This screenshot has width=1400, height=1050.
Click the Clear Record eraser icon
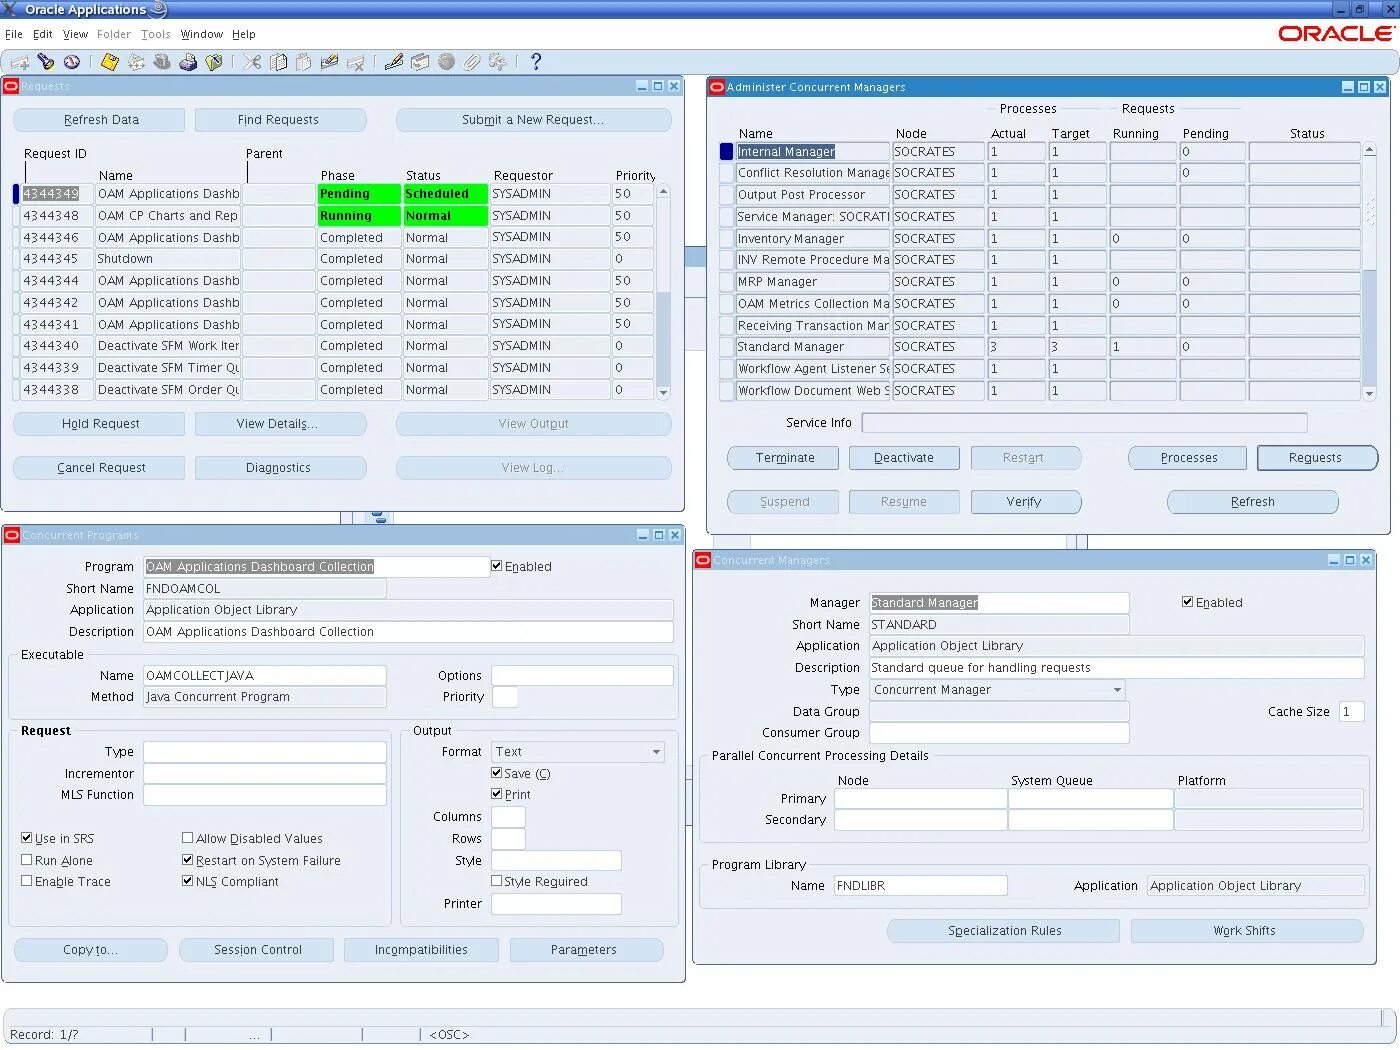coord(330,62)
